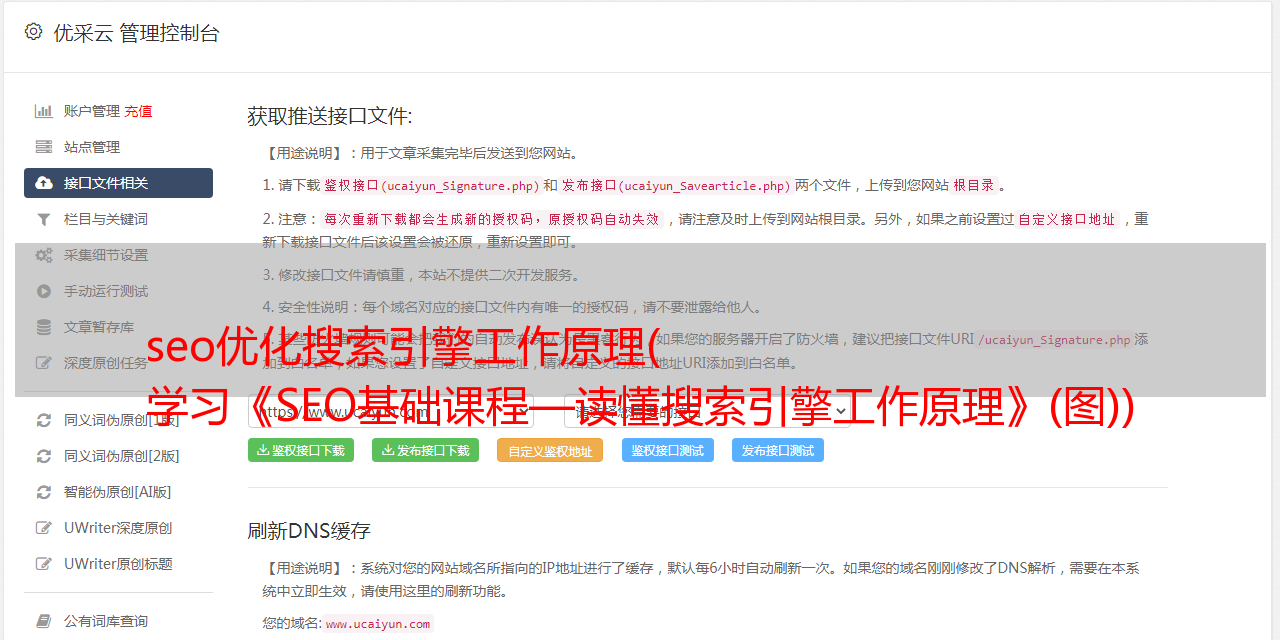This screenshot has width=1280, height=640.
Task: Click the edit icon for UWriter原创标题
Action: [x=44, y=564]
